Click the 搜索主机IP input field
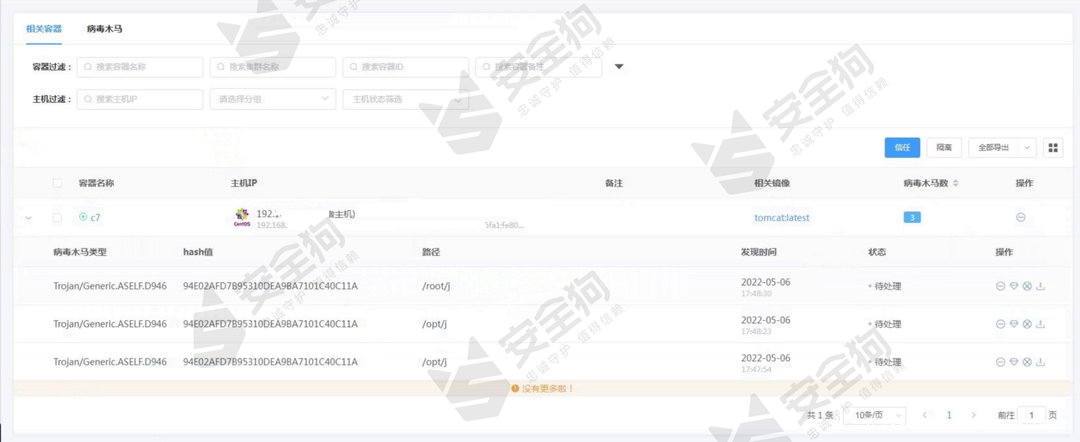The width and height of the screenshot is (1080, 442). coord(140,99)
